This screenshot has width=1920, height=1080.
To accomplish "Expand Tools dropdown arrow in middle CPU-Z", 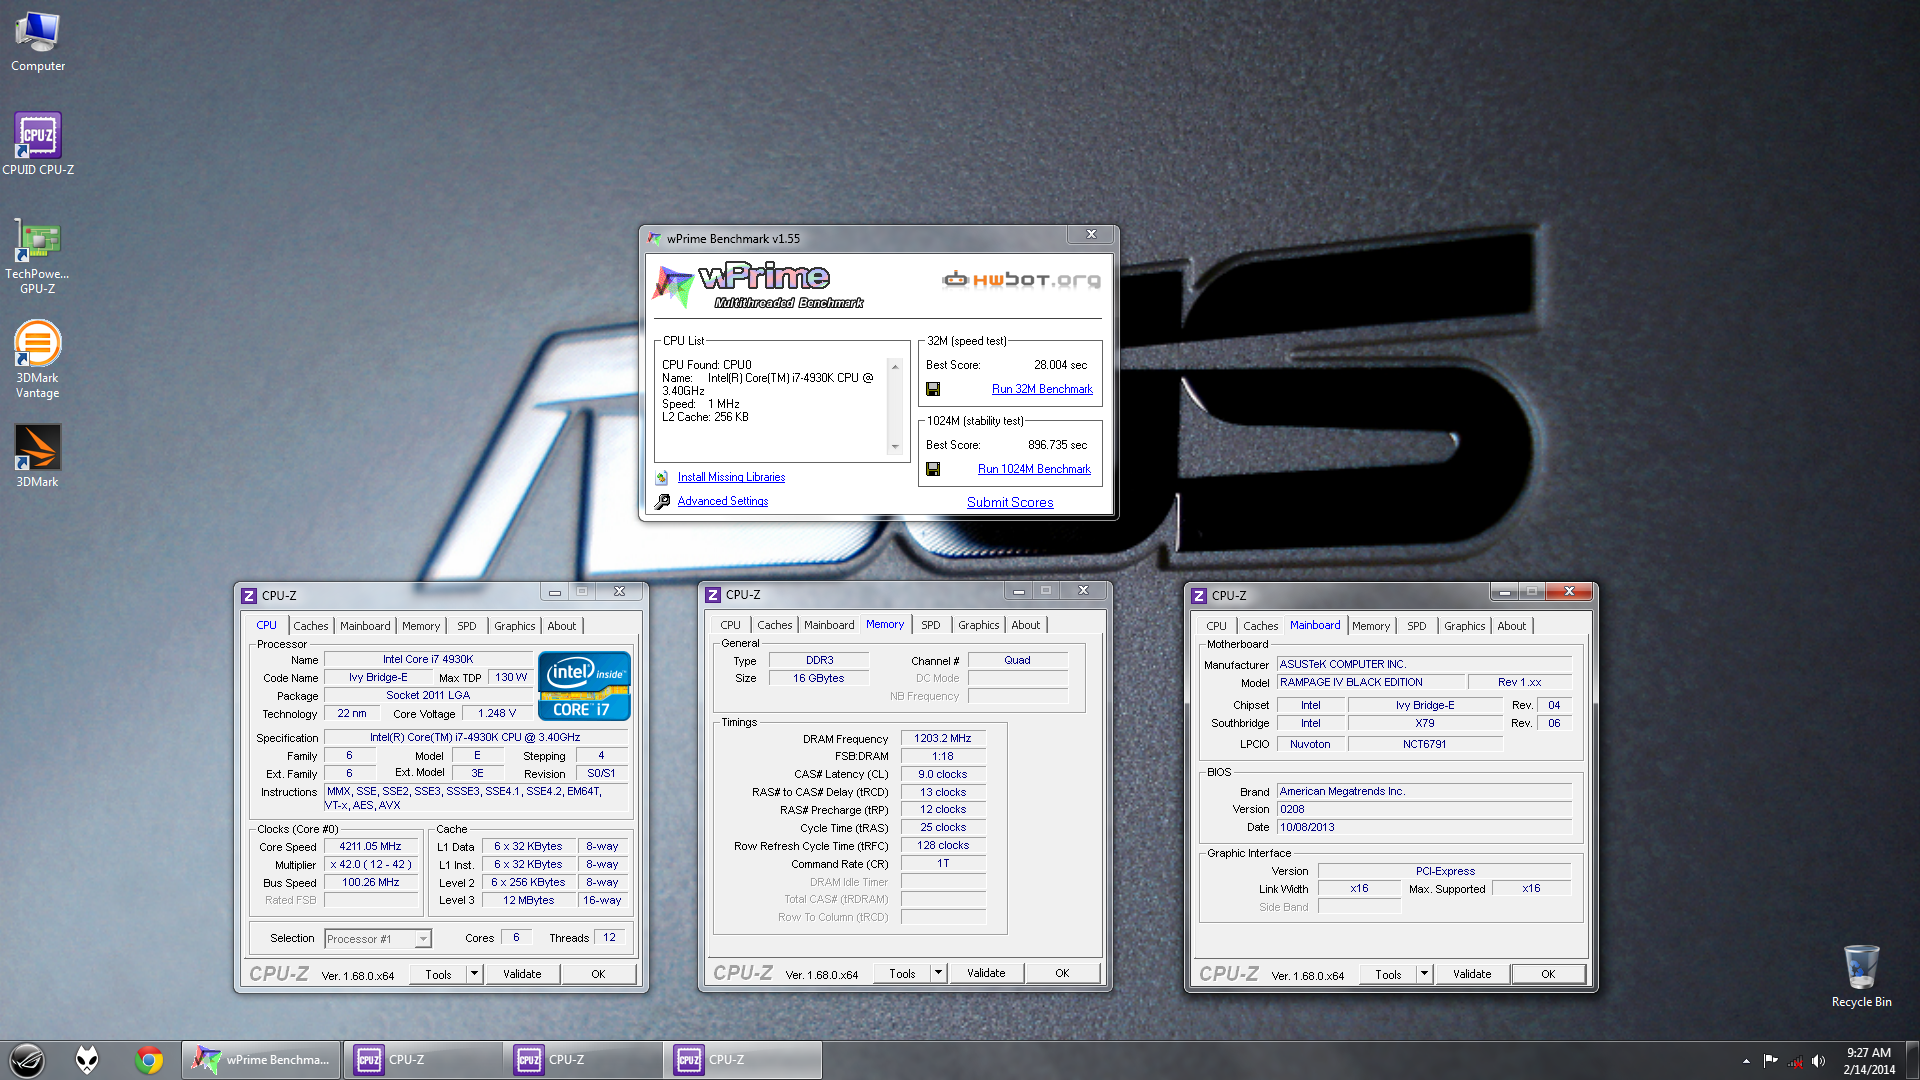I will click(939, 973).
